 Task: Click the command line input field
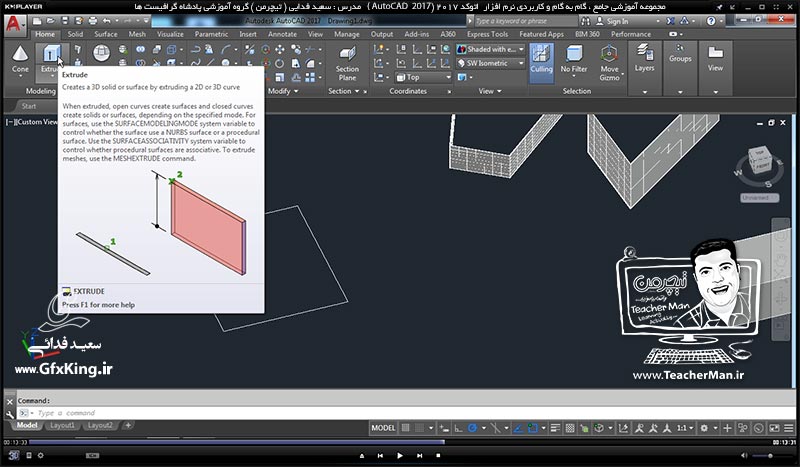406,413
